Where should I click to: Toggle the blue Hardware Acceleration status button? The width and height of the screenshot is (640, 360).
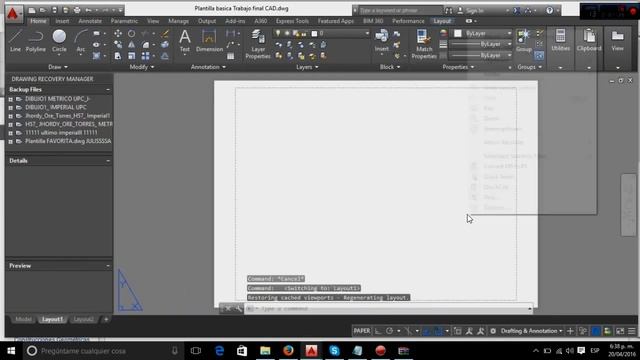tap(596, 331)
